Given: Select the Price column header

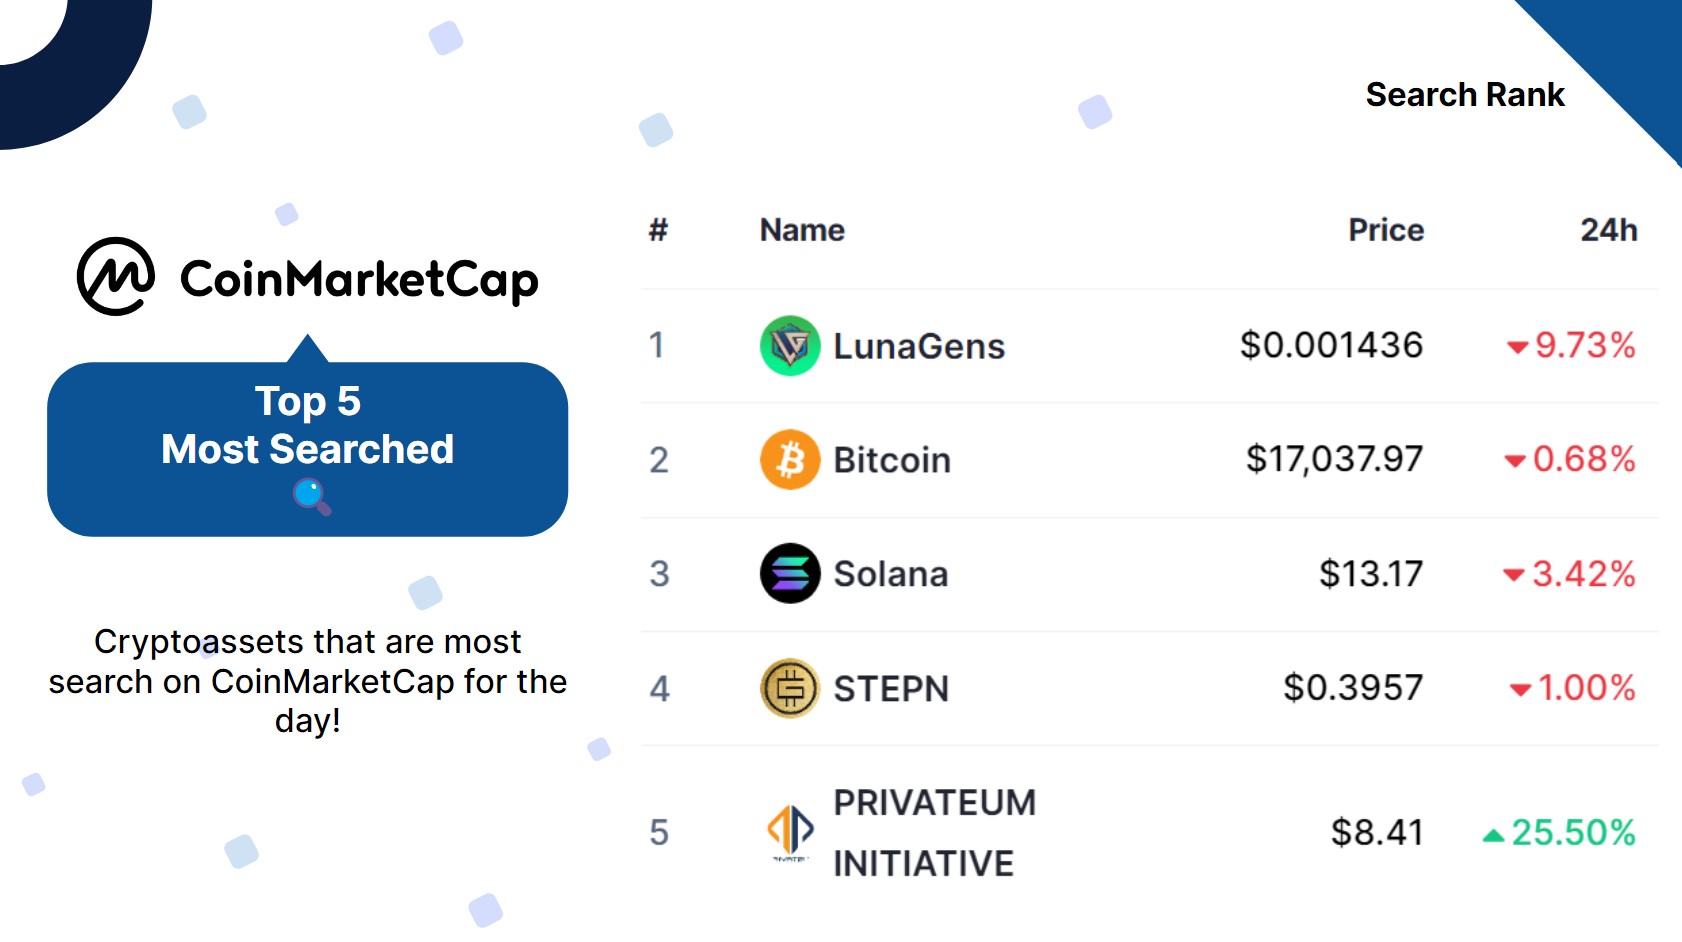Looking at the screenshot, I should (1385, 230).
